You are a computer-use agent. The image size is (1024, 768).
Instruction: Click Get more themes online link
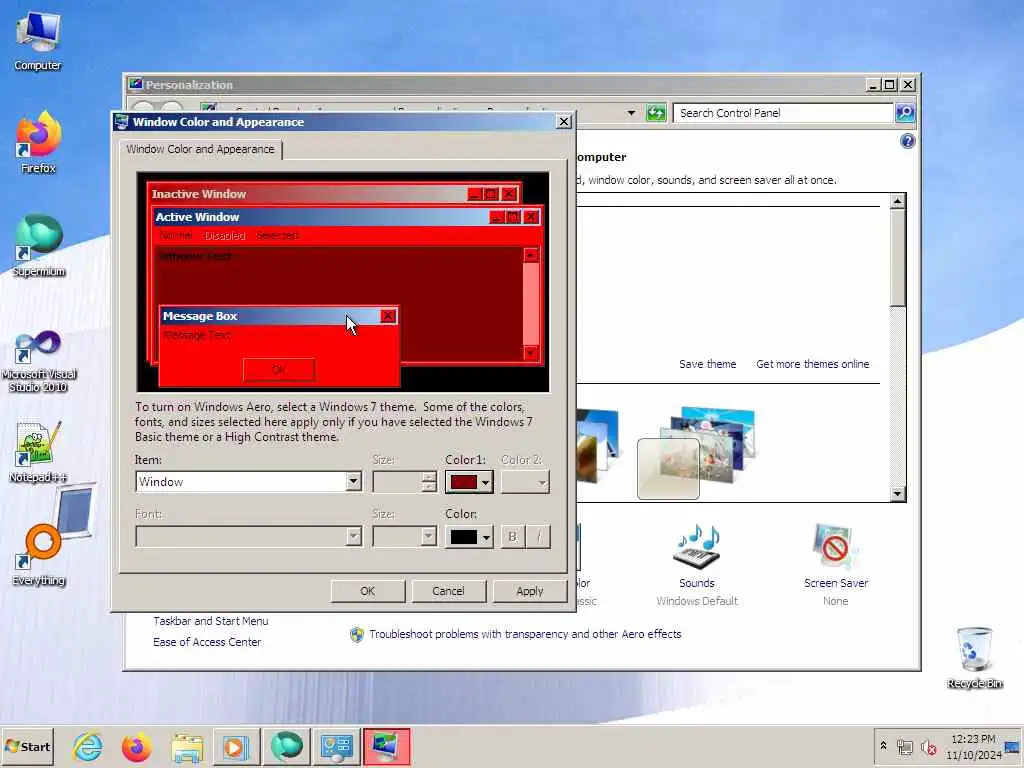coord(812,364)
